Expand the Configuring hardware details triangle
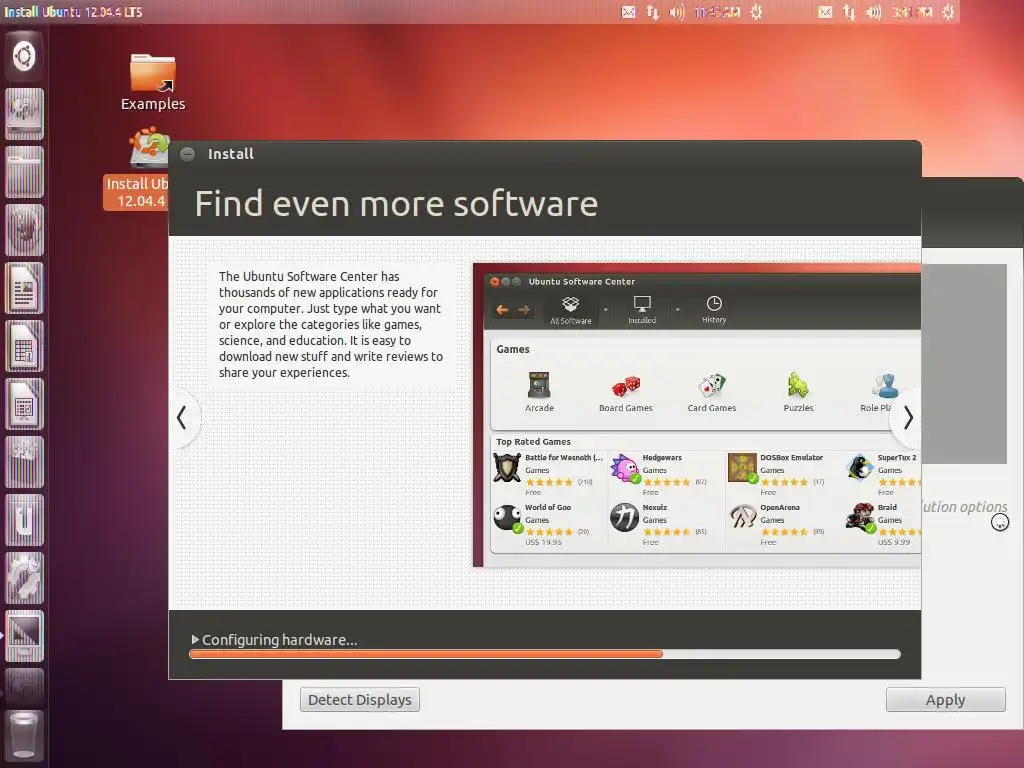This screenshot has height=768, width=1024. [195, 639]
